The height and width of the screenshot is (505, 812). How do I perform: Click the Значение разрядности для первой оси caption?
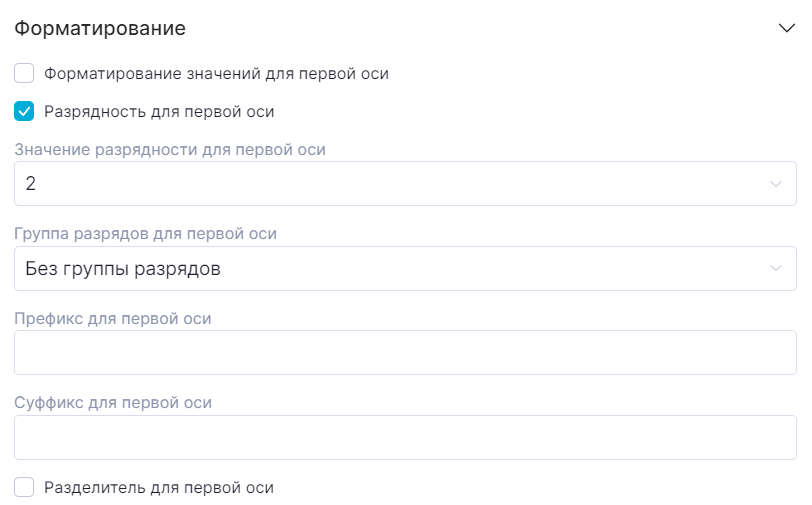point(170,150)
